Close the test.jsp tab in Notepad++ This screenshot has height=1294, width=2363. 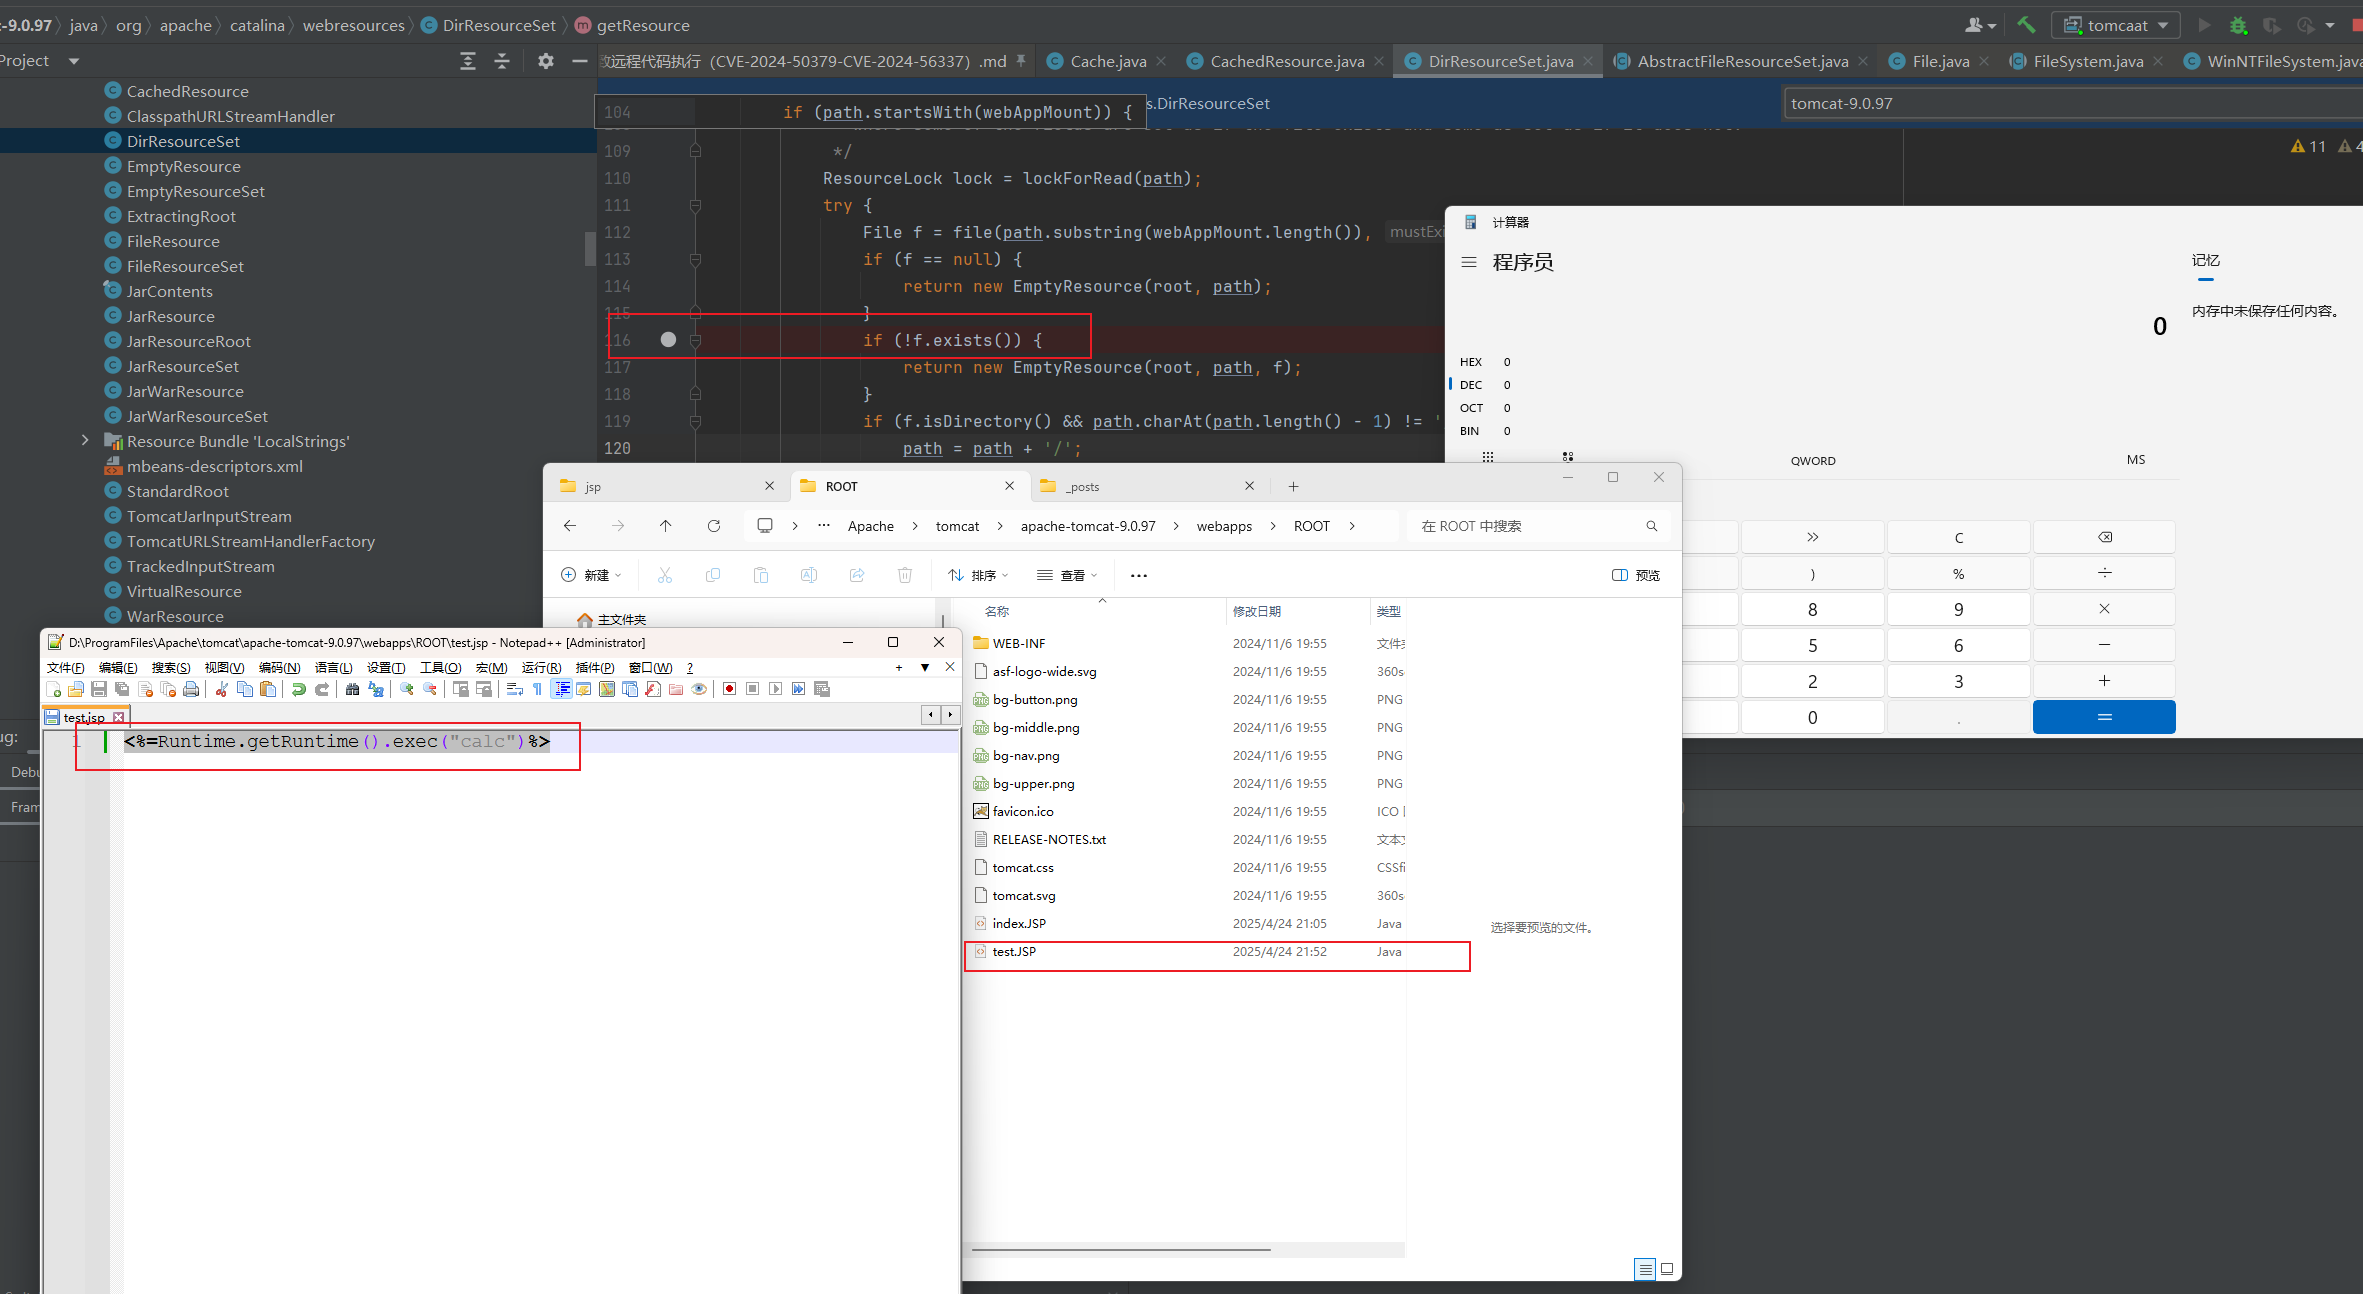(118, 717)
